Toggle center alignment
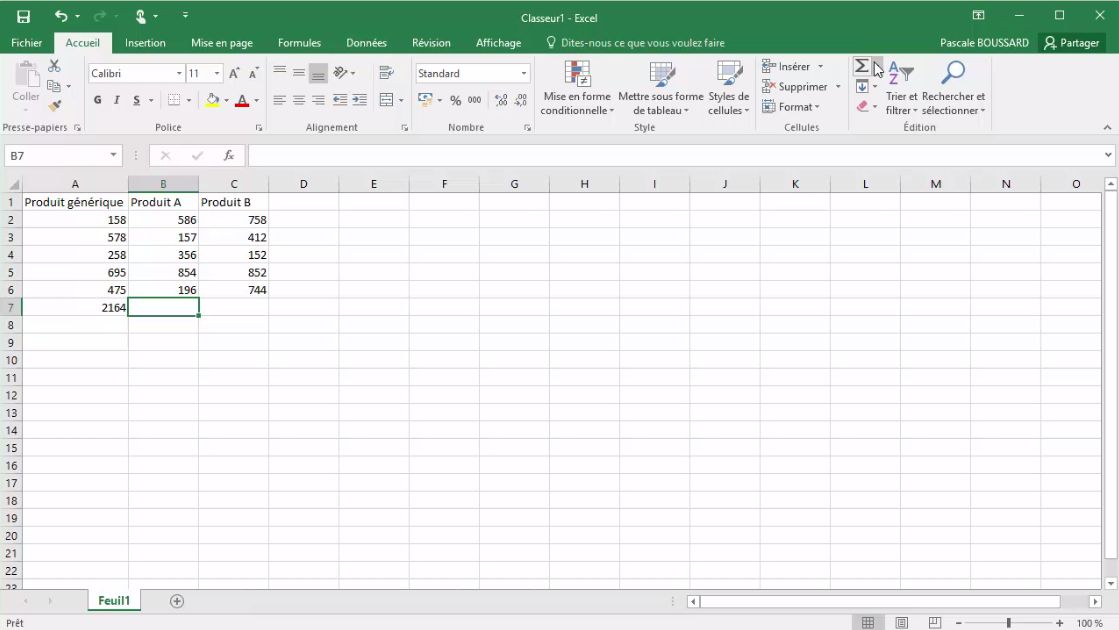This screenshot has width=1119, height=630. 300,99
